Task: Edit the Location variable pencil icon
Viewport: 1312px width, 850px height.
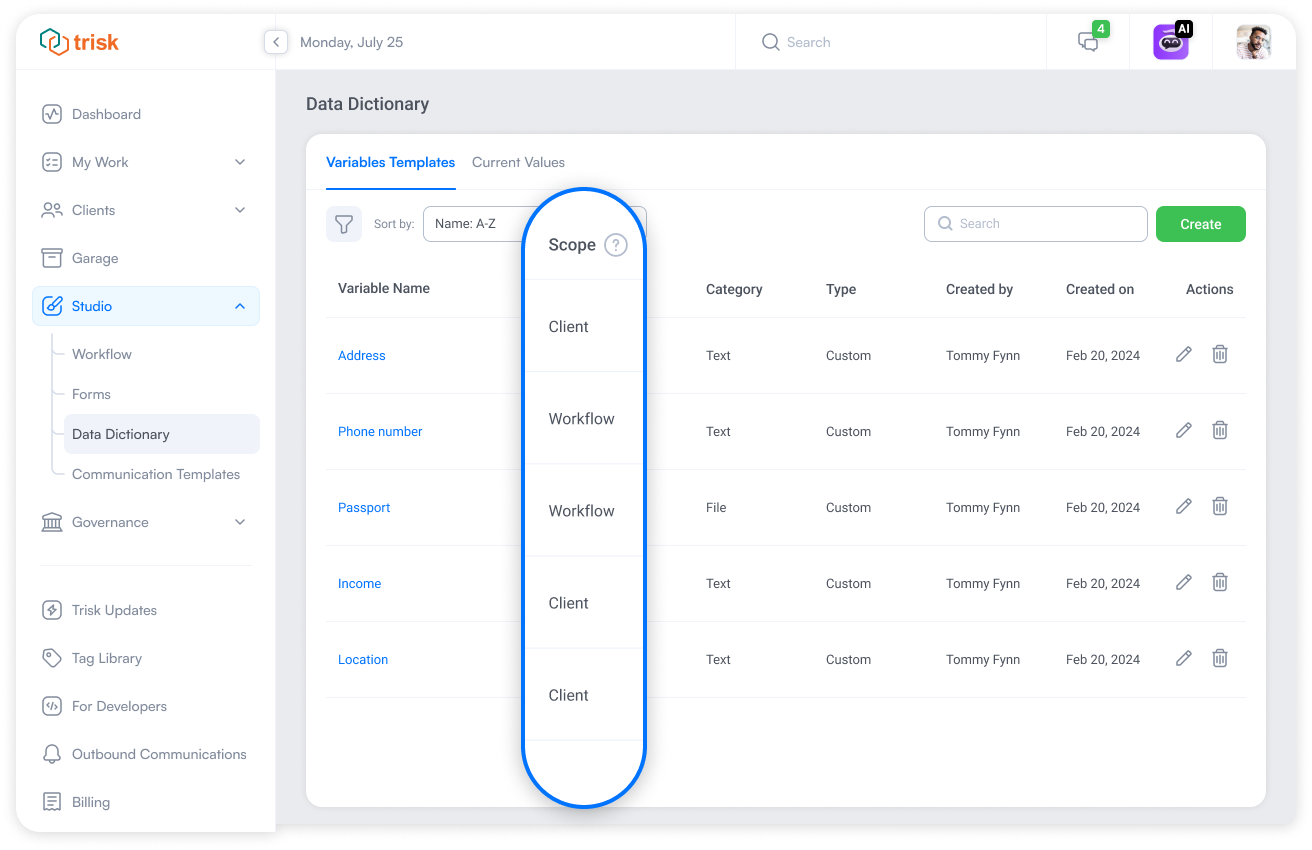Action: 1184,658
